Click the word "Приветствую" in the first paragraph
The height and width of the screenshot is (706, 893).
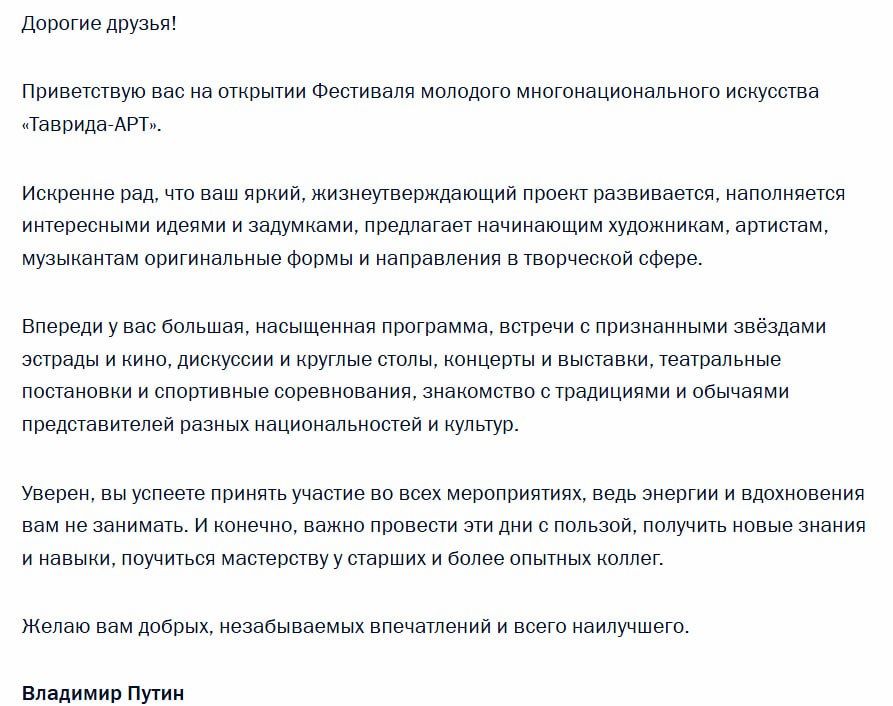pyautogui.click(x=81, y=91)
